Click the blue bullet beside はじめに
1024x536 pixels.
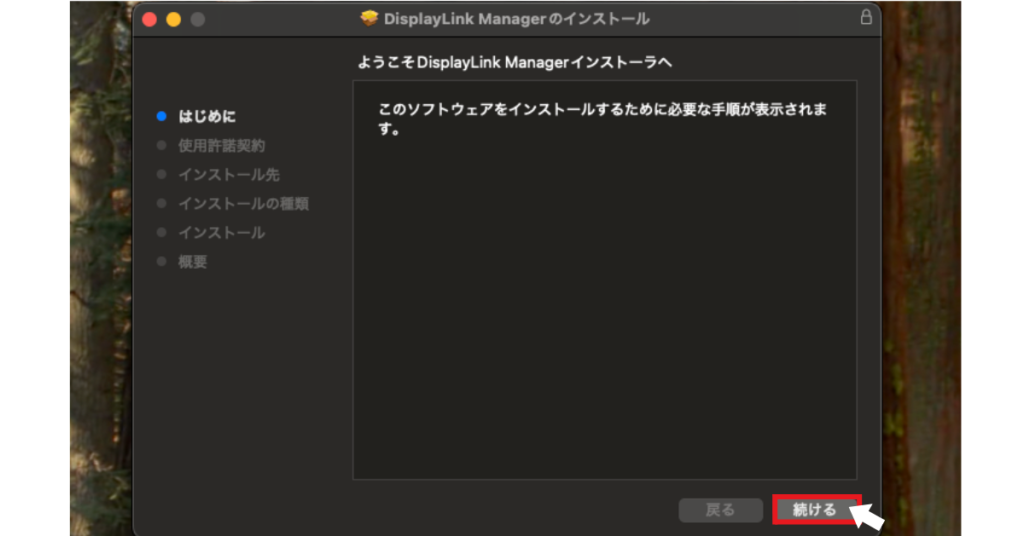(x=161, y=117)
